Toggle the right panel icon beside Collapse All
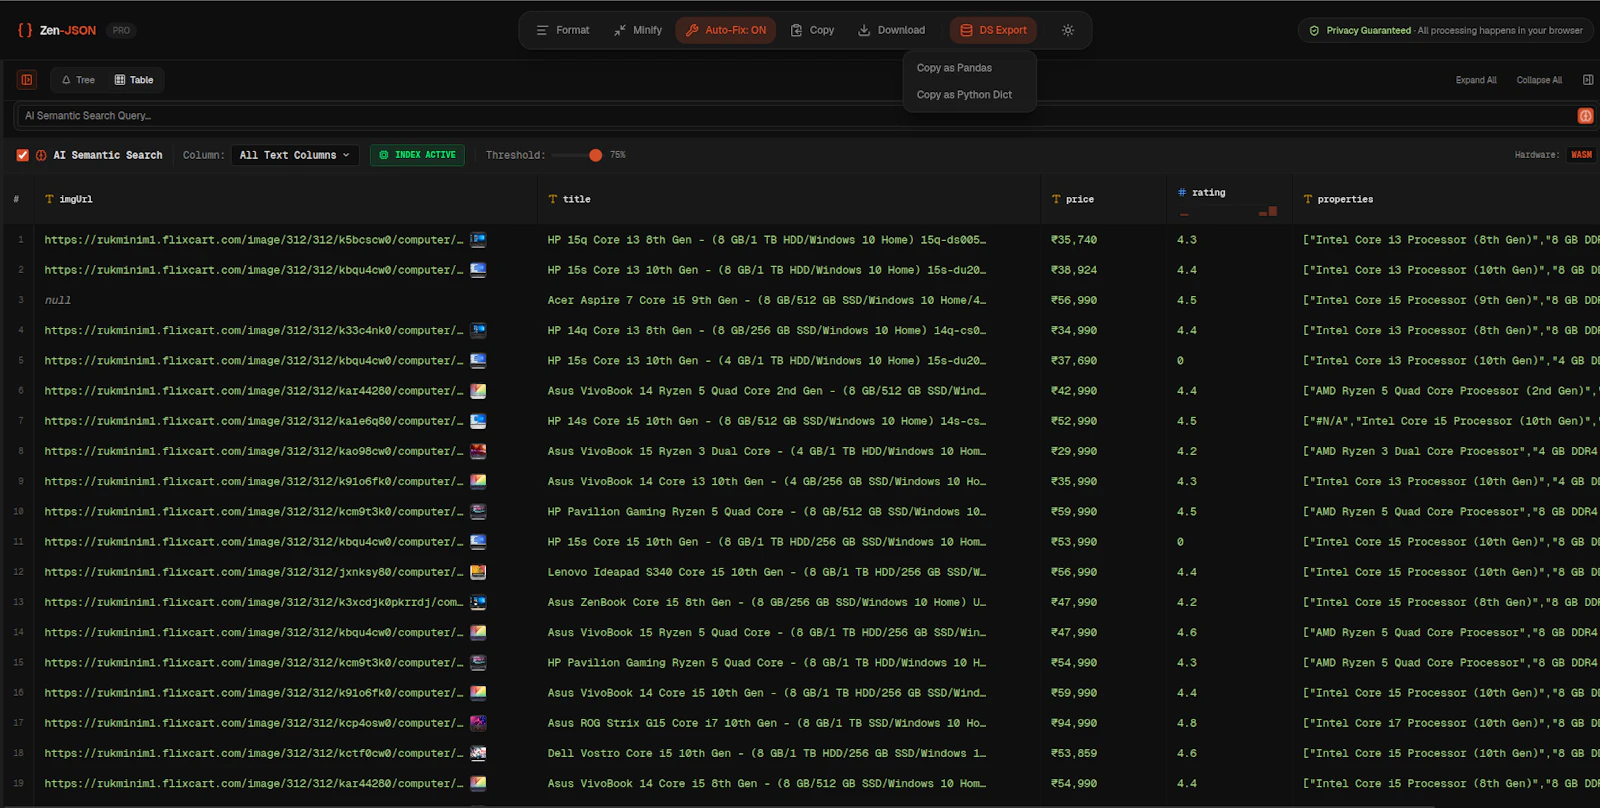Screen dimensions: 1600x808 pyautogui.click(x=1587, y=80)
